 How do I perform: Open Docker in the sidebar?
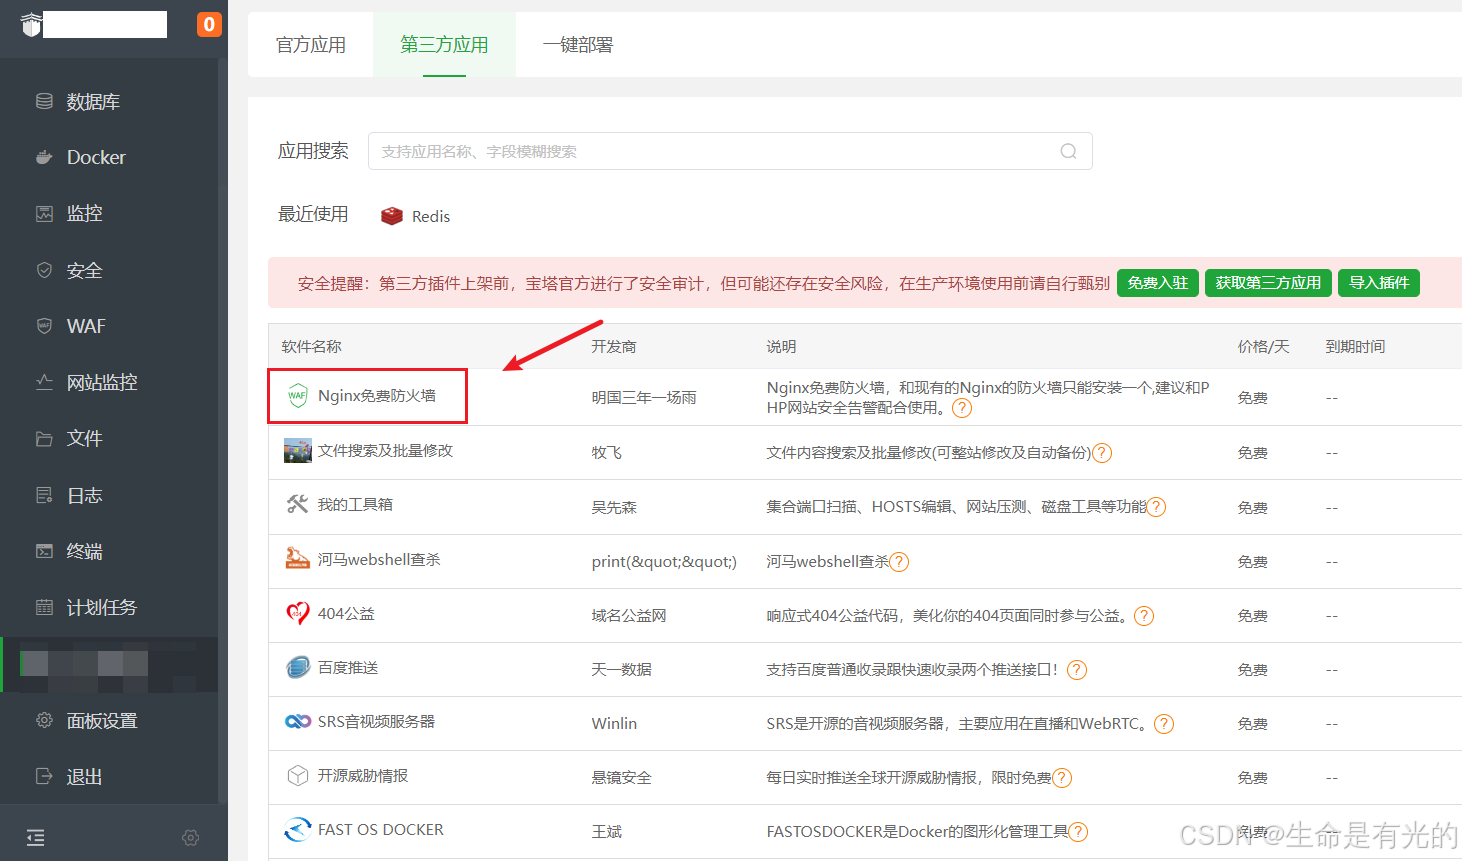(x=96, y=157)
